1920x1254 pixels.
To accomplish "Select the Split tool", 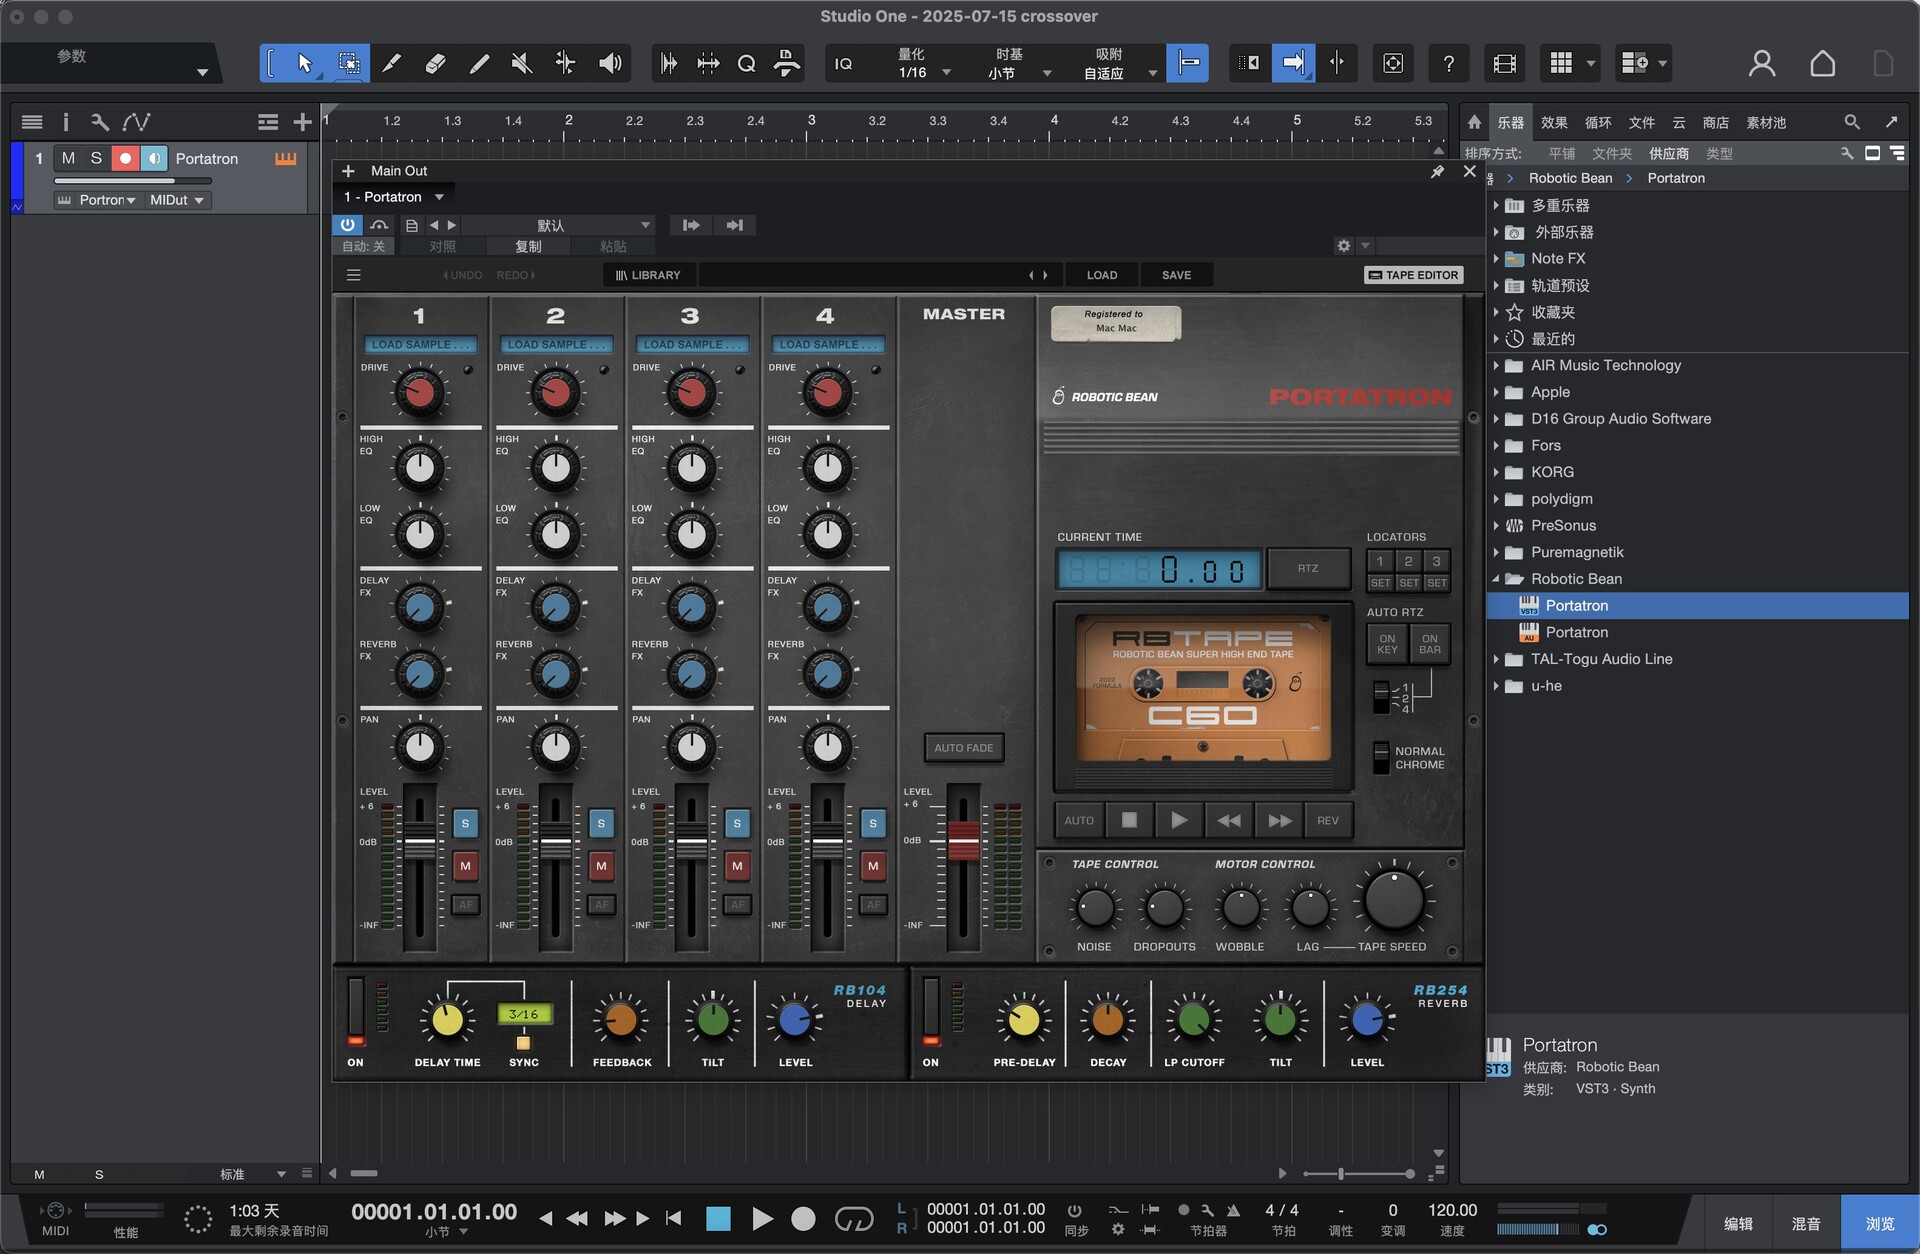I will coord(392,64).
